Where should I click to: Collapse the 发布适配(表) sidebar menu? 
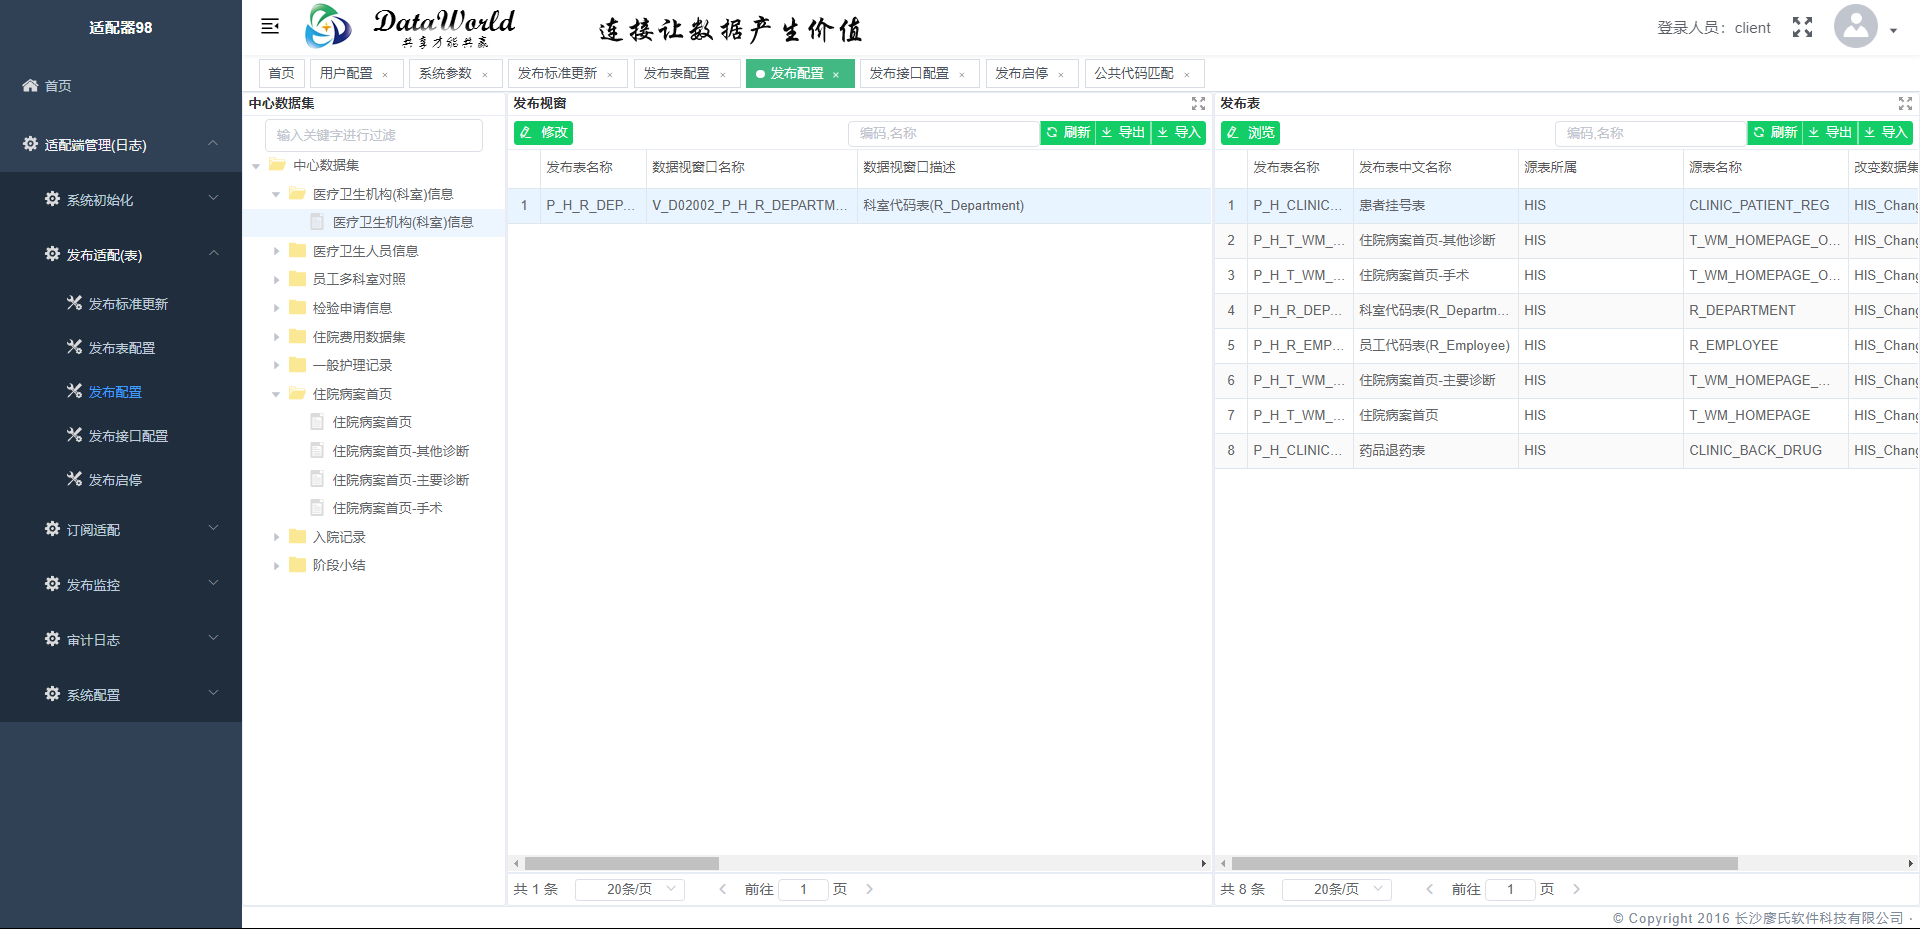[213, 254]
